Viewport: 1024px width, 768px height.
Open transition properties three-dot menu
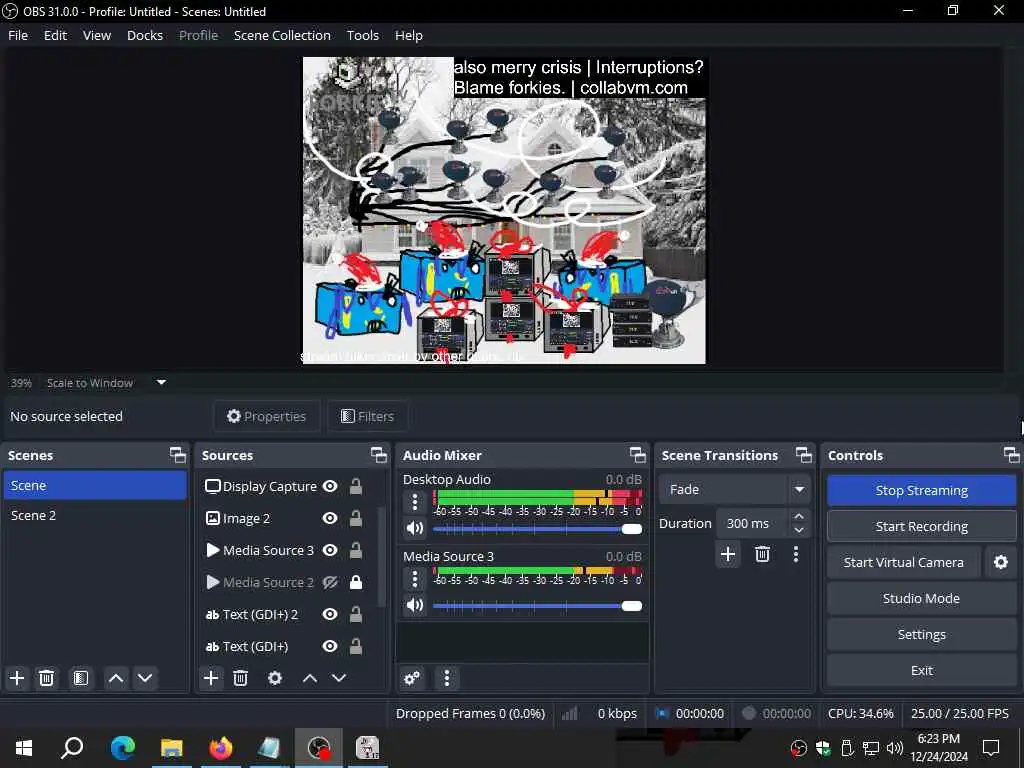[x=795, y=554]
